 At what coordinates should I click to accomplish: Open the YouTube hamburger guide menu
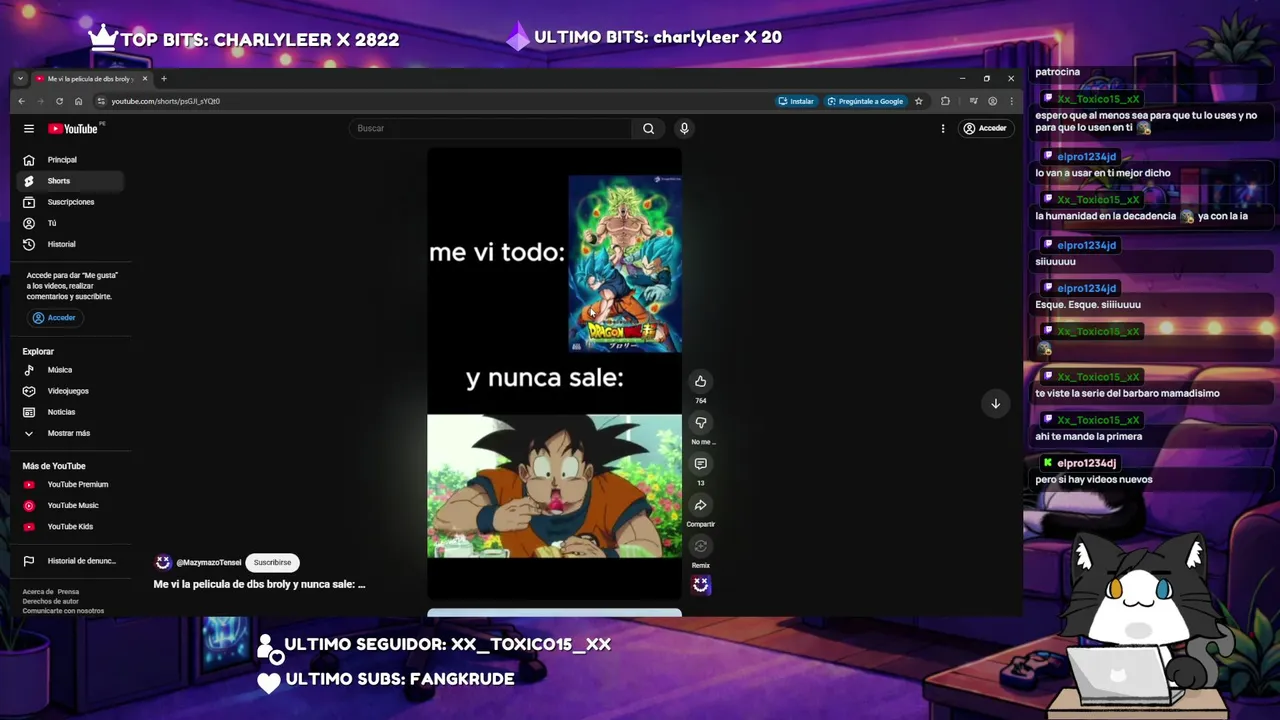(x=29, y=129)
